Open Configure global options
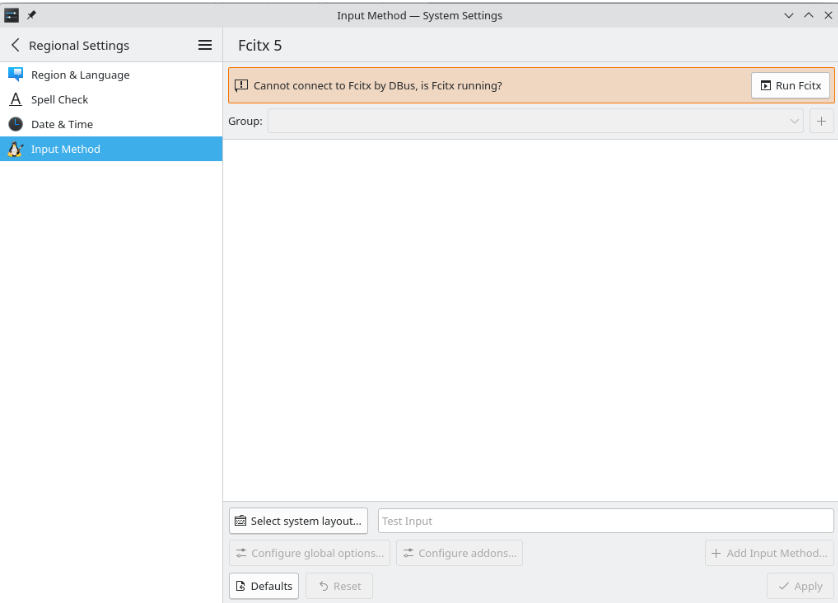The image size is (838, 603). [309, 553]
